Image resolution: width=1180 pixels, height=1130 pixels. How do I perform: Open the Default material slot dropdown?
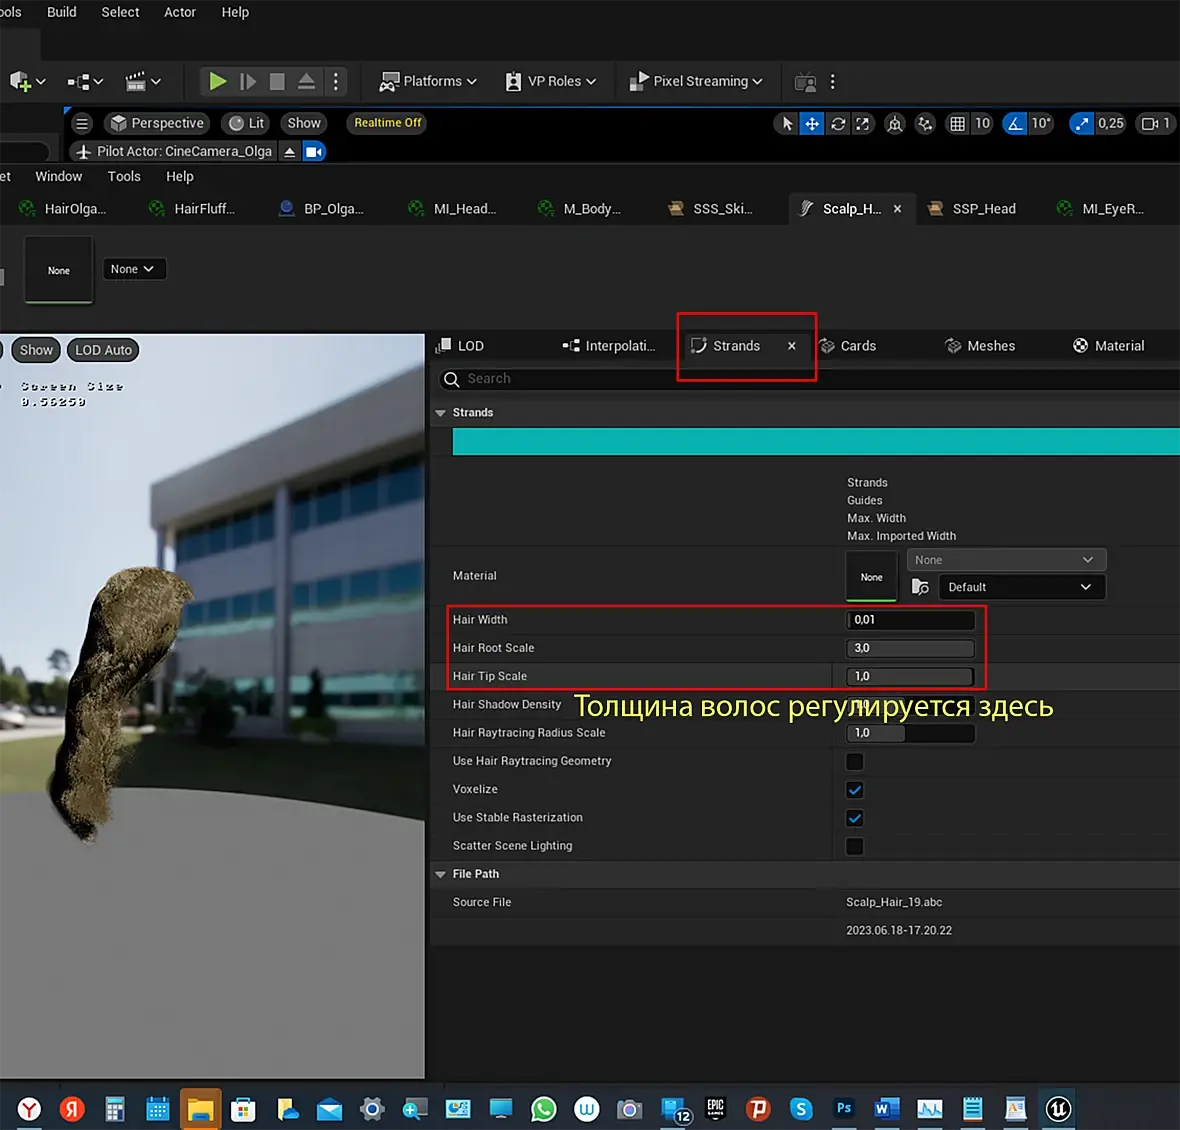(x=1021, y=587)
